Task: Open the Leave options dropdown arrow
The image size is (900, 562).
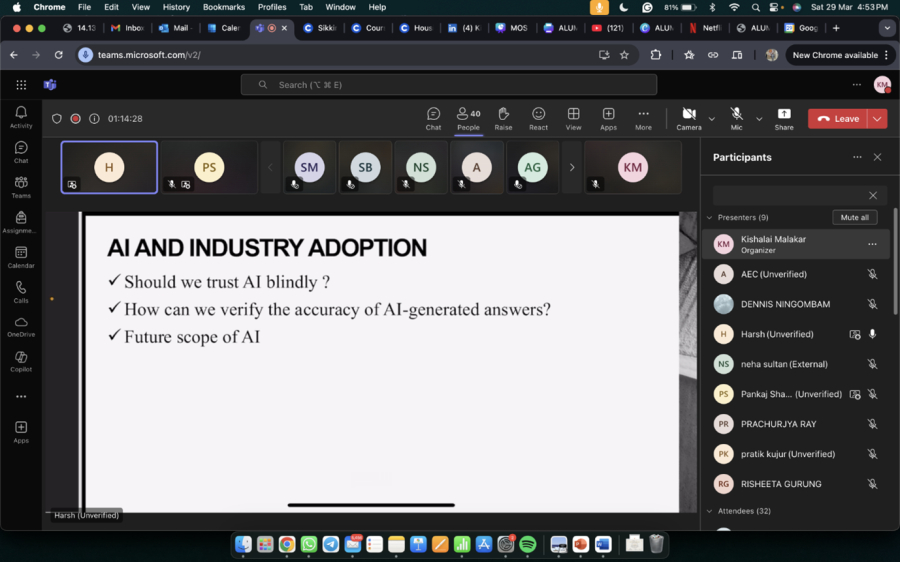Action: tap(877, 119)
